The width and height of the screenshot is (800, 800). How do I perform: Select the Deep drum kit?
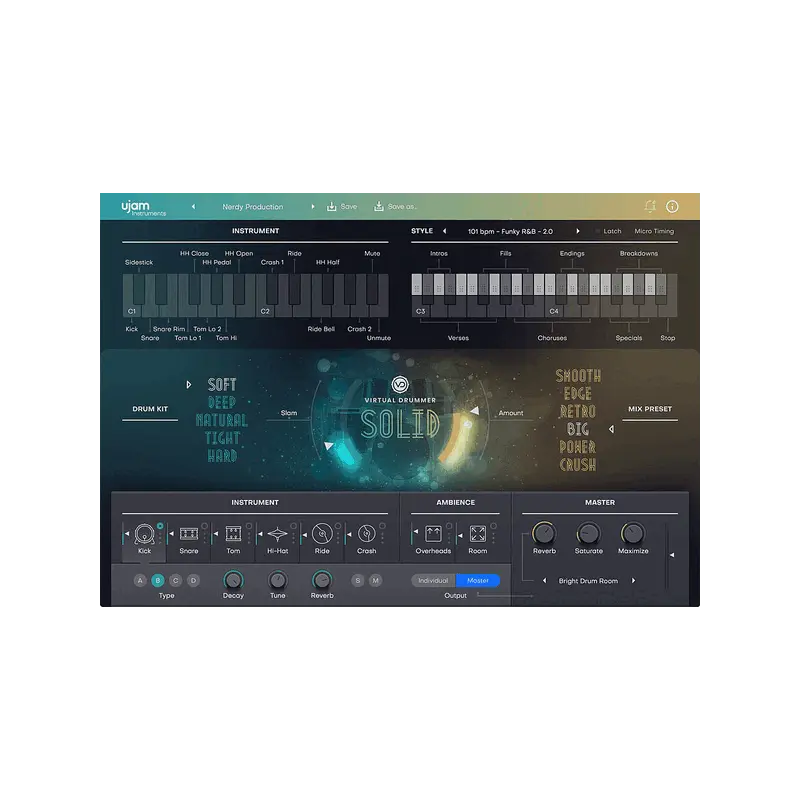[222, 403]
